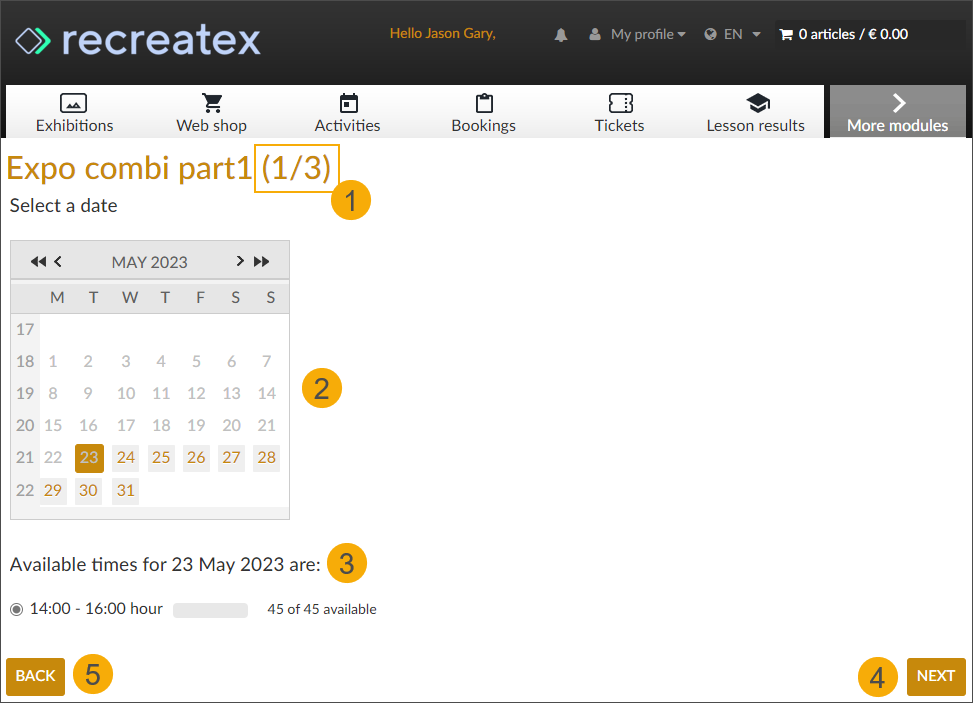Expand More modules

(897, 111)
